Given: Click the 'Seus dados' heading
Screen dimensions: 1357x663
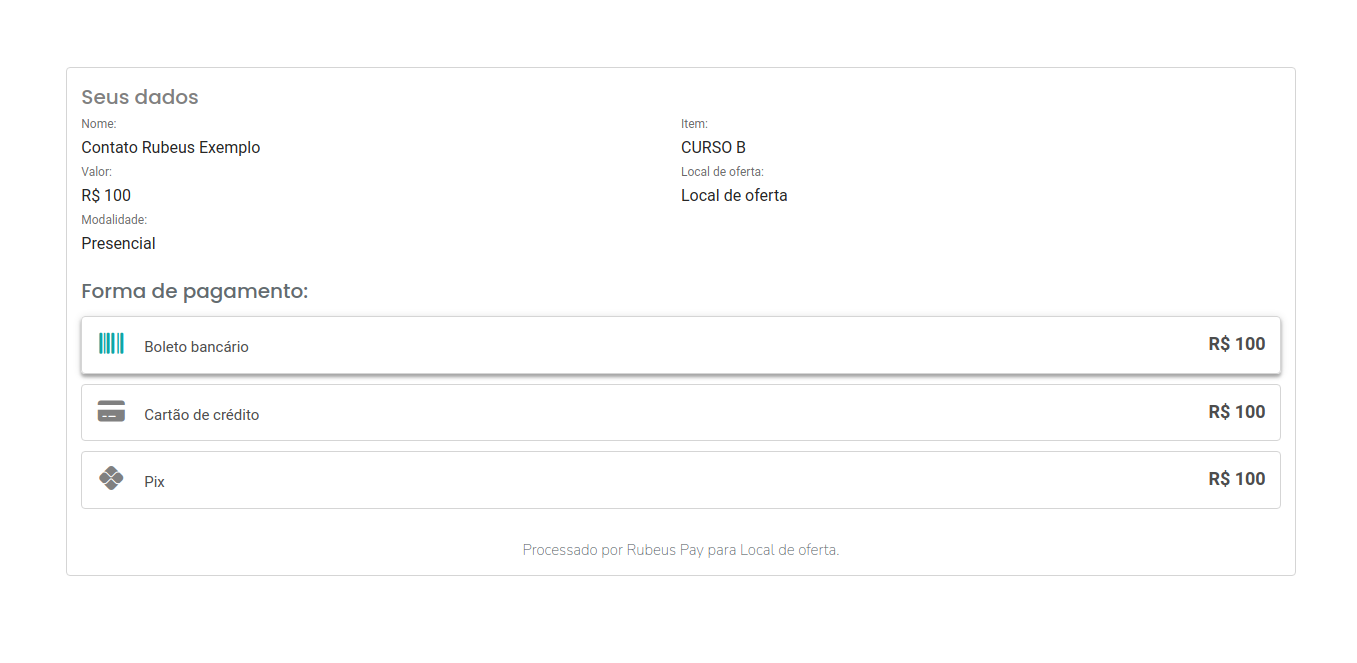Looking at the screenshot, I should pyautogui.click(x=140, y=97).
